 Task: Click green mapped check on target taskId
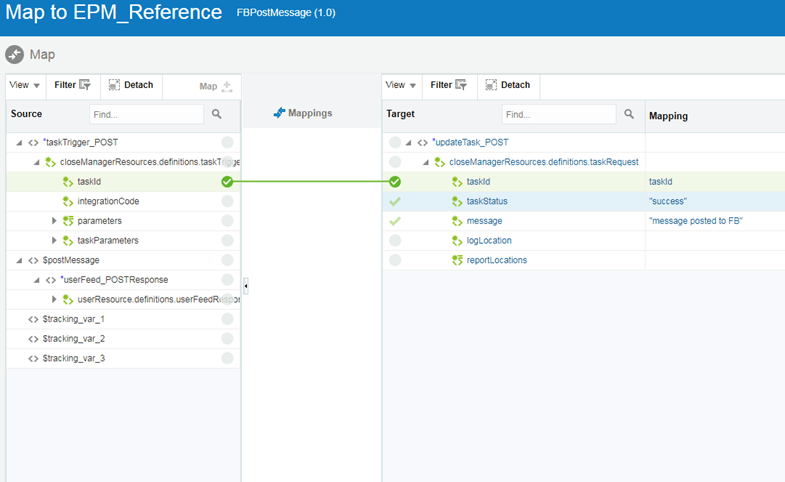395,182
